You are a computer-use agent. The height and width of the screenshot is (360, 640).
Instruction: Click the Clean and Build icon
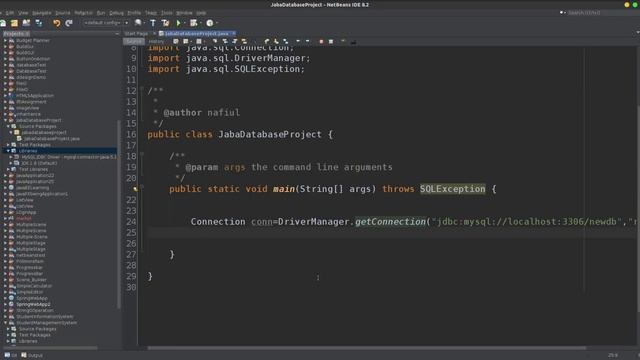click(165, 23)
